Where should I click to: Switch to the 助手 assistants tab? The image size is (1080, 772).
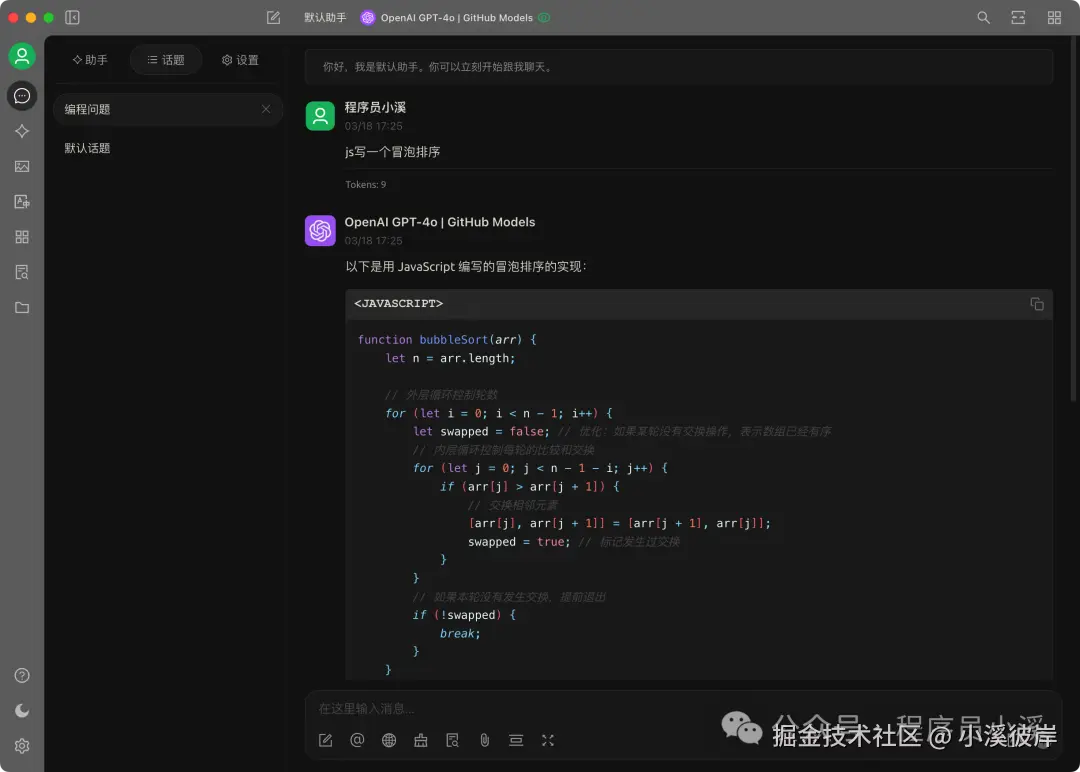(89, 59)
